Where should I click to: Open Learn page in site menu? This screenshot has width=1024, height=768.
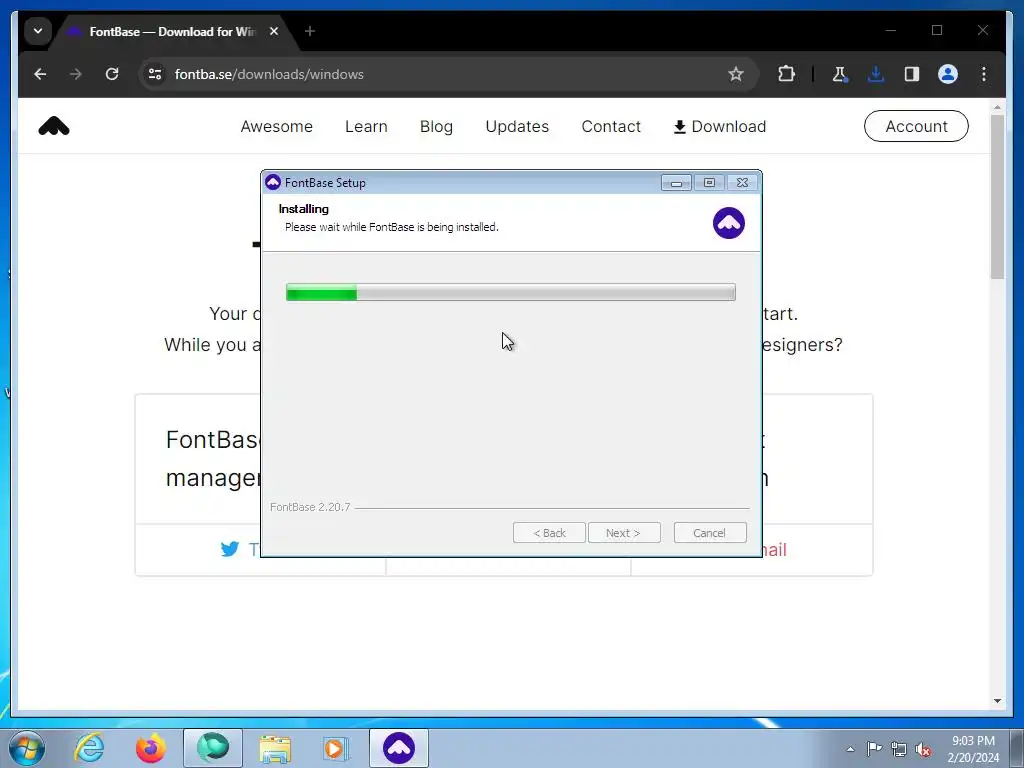point(366,127)
